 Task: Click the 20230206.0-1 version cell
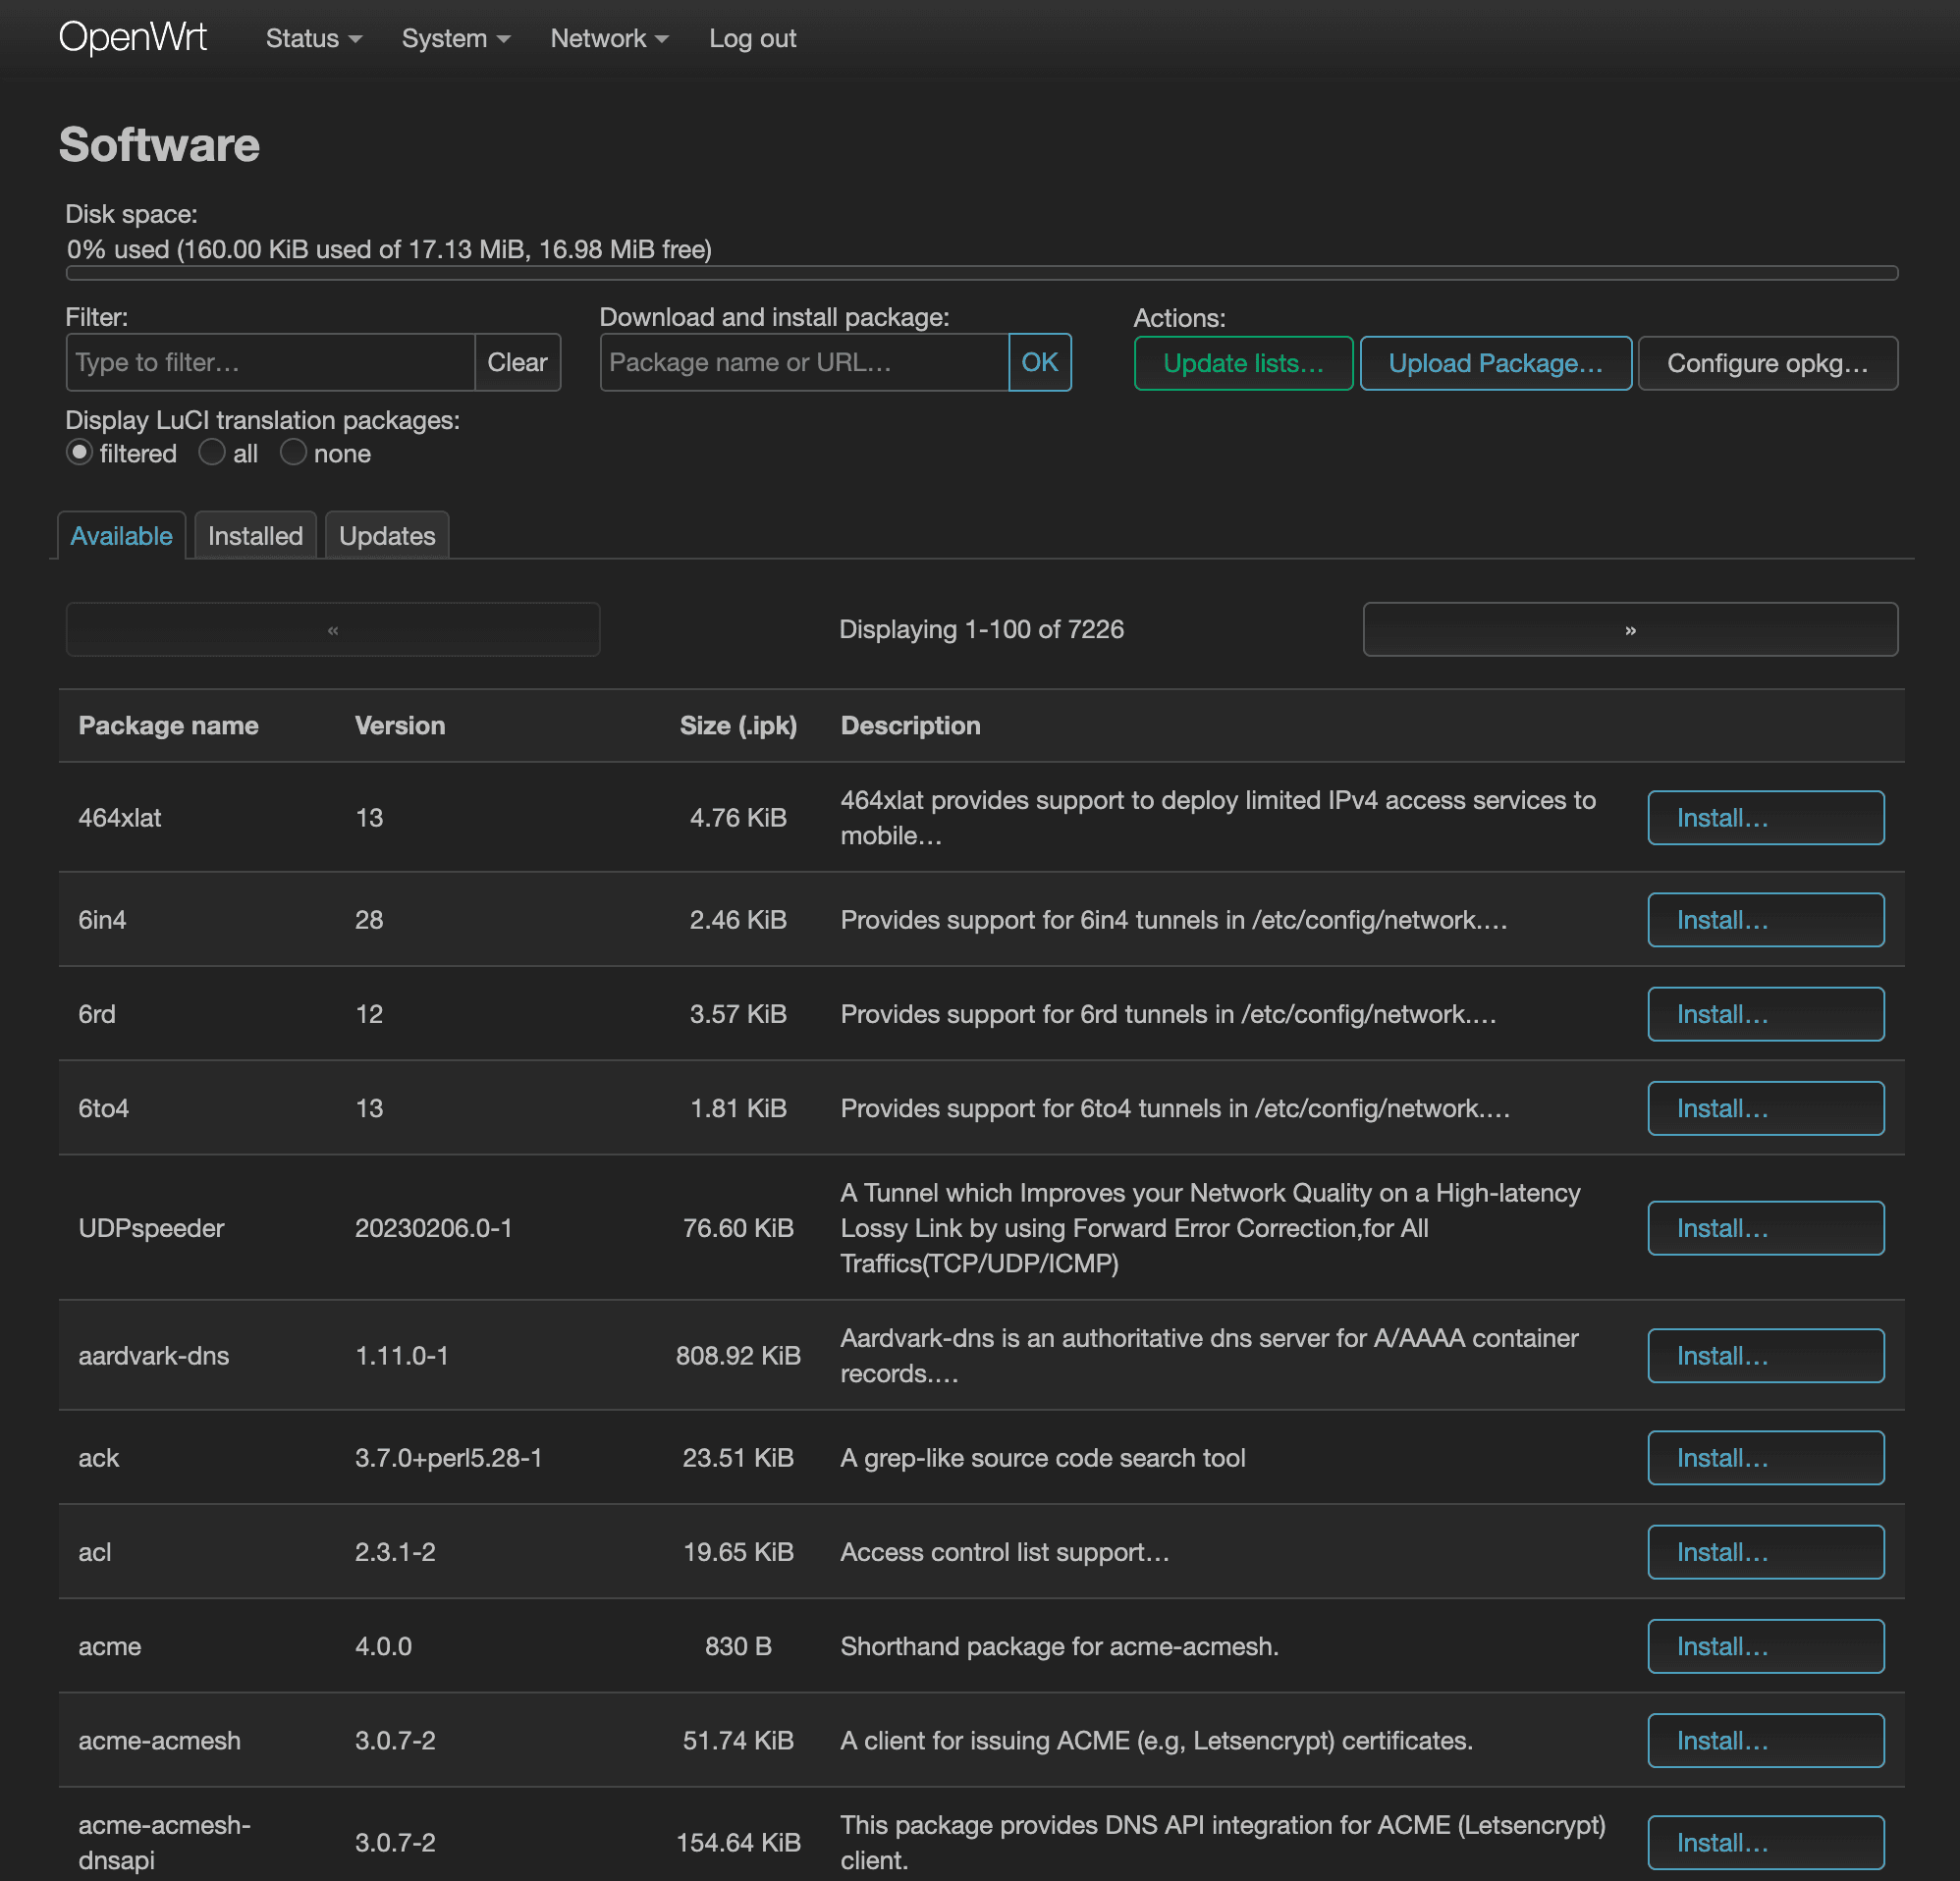click(433, 1228)
